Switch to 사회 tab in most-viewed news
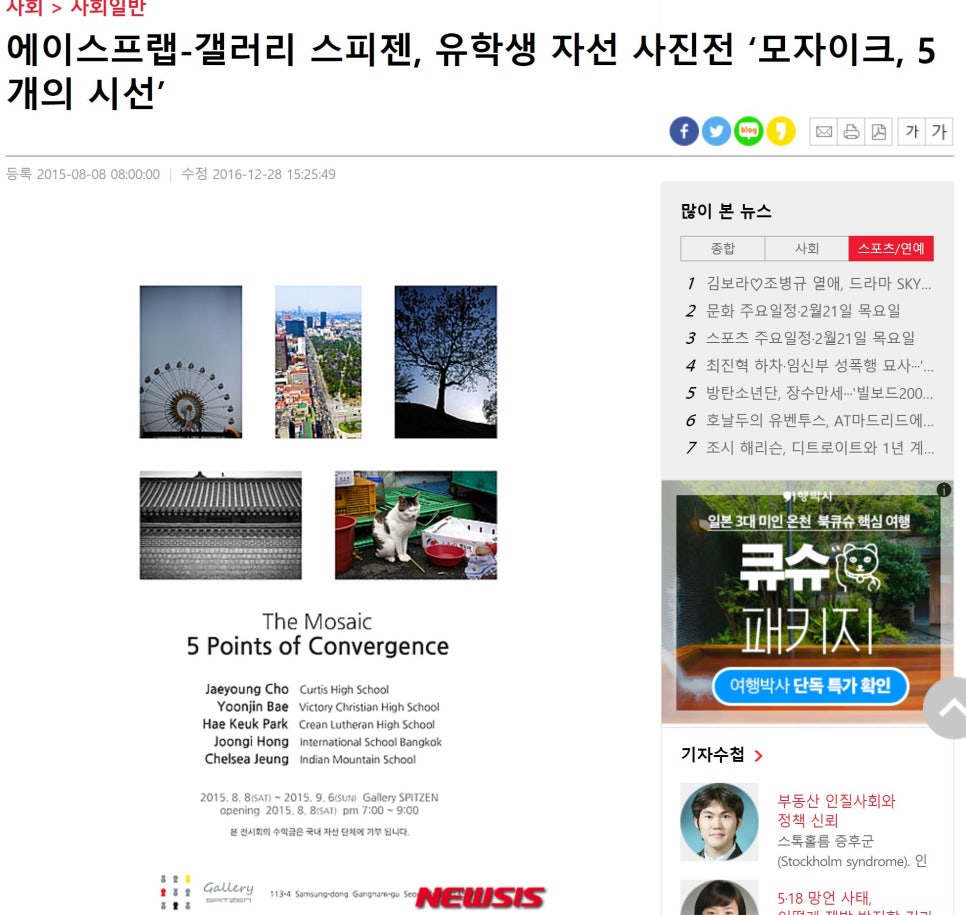 pos(806,248)
